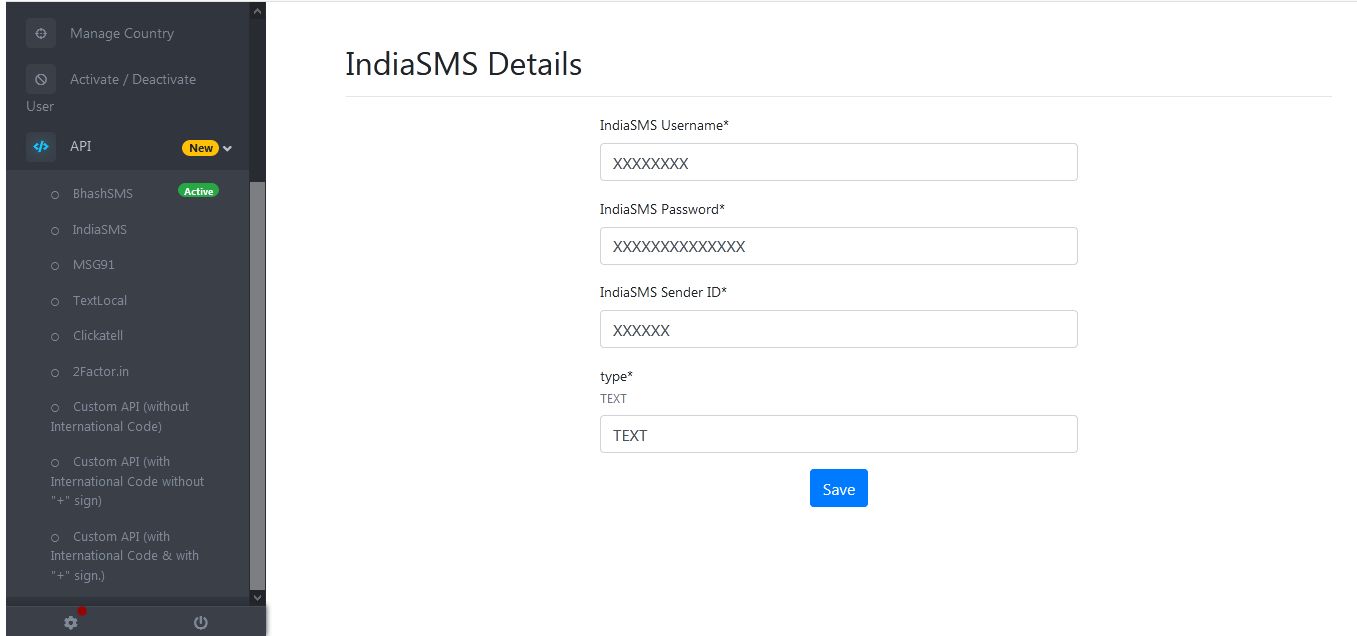This screenshot has width=1357, height=636.
Task: Open Custom API without International Code
Action: tap(120, 416)
